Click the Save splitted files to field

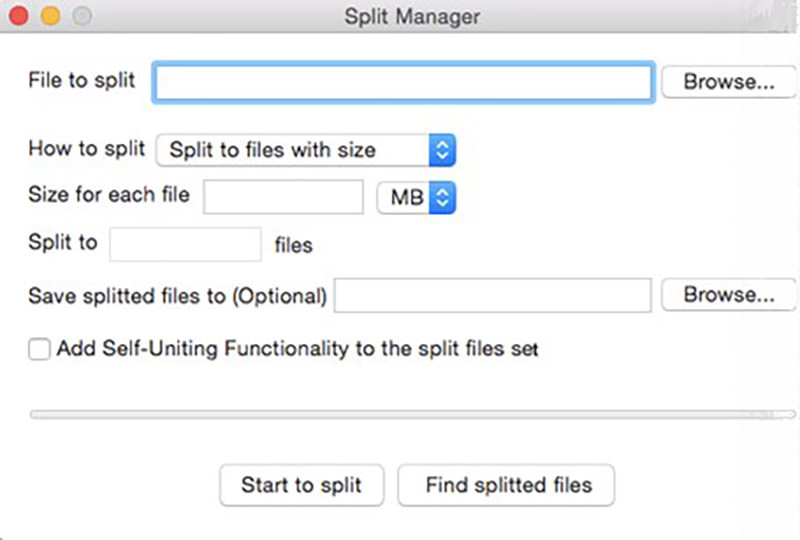[x=493, y=295]
